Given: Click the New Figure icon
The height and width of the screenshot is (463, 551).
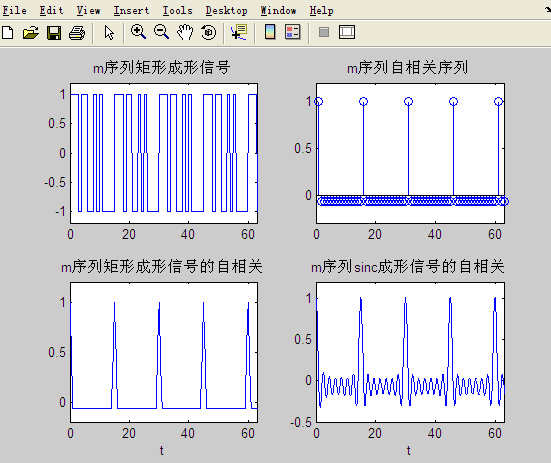Looking at the screenshot, I should click(x=8, y=33).
